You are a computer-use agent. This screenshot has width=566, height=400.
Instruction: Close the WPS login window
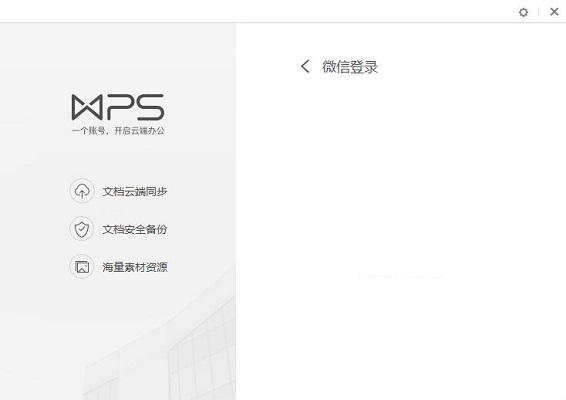[x=554, y=12]
